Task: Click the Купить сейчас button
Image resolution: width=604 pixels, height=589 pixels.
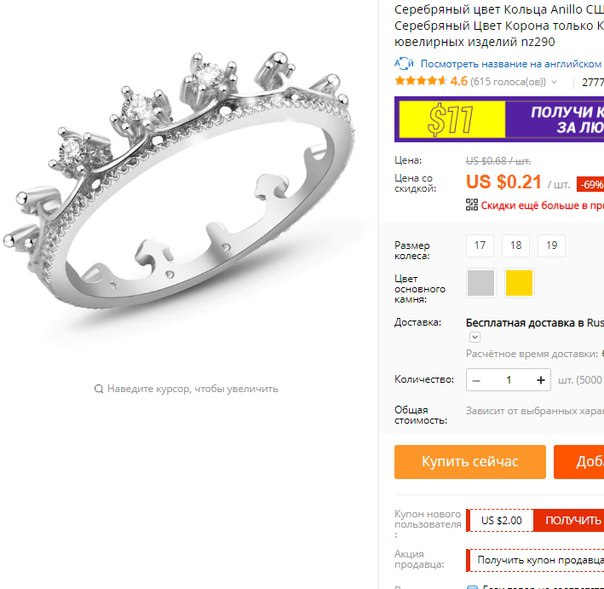Action: coord(470,462)
